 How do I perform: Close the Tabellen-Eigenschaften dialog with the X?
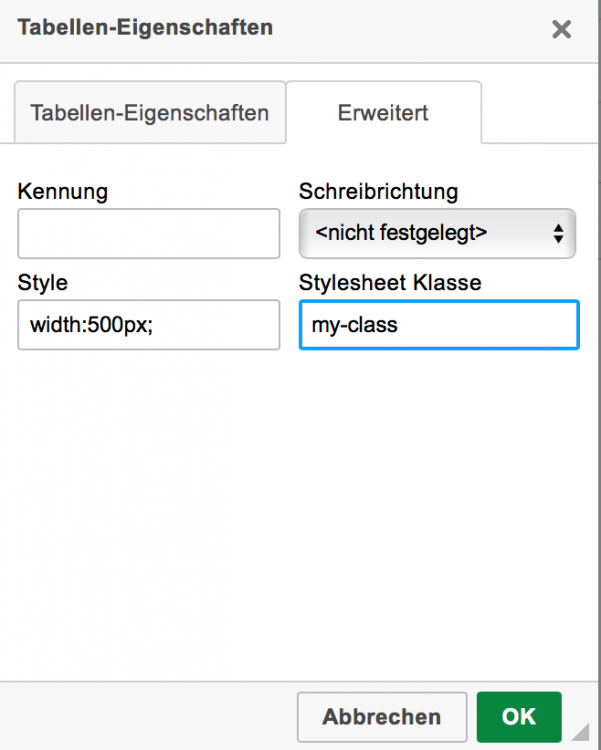[x=561, y=29]
